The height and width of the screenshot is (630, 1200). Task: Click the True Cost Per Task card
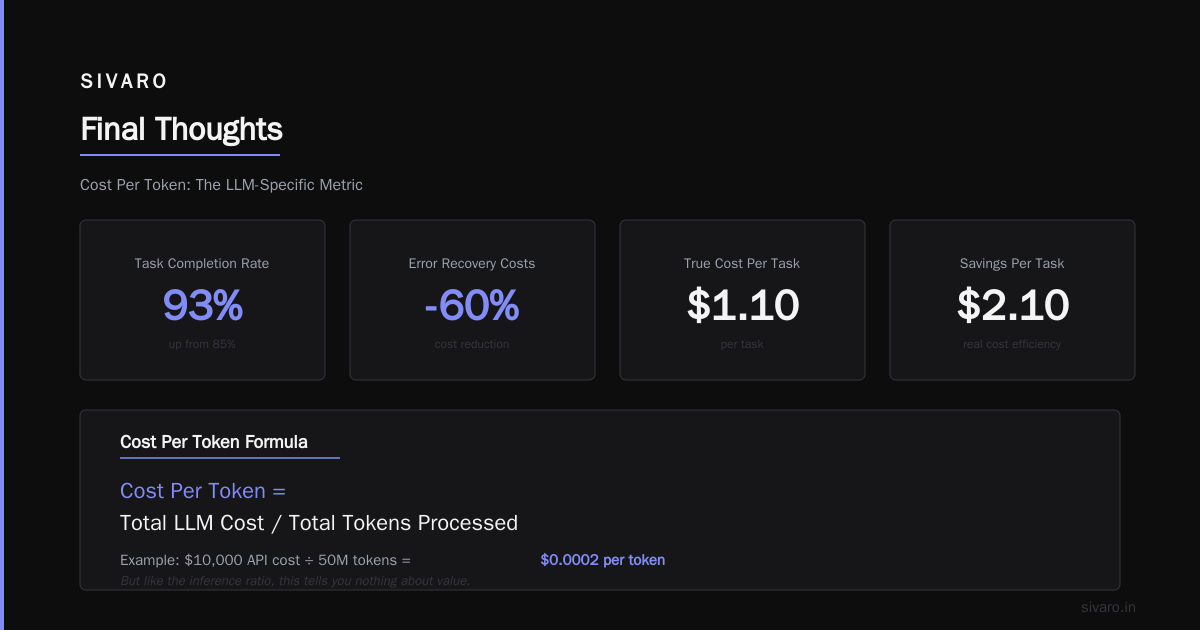(742, 300)
